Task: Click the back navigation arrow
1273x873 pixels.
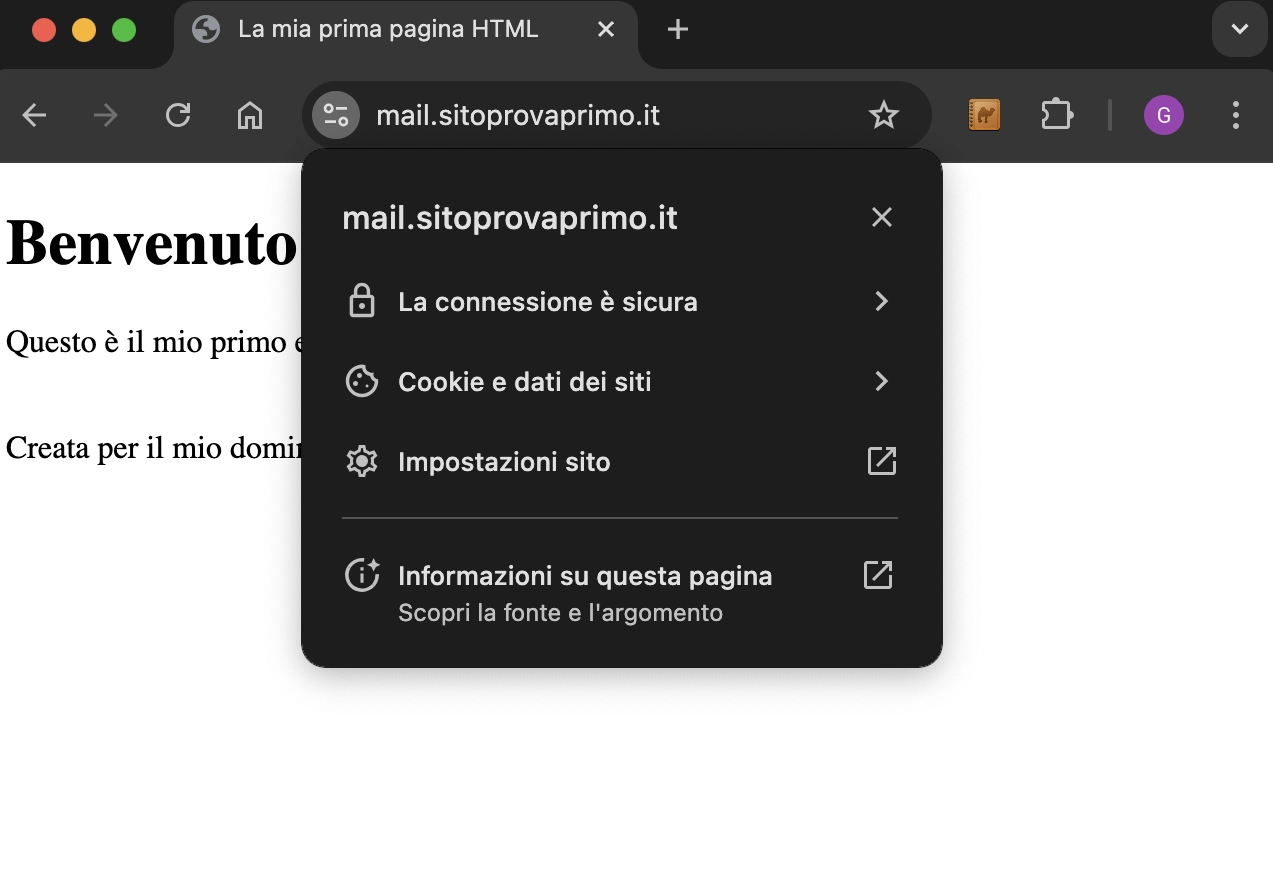Action: point(35,116)
